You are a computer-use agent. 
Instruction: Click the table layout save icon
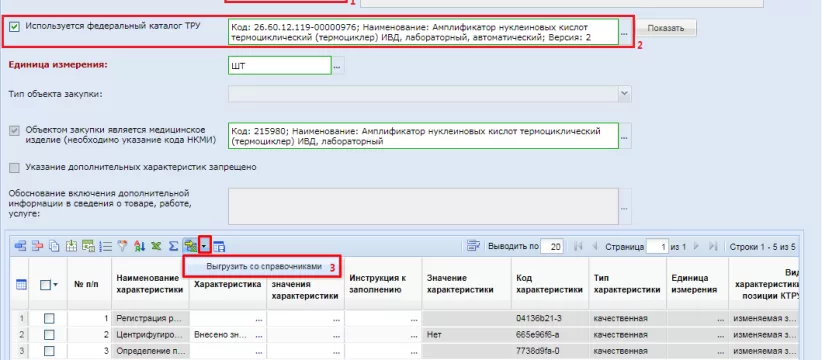pos(219,246)
